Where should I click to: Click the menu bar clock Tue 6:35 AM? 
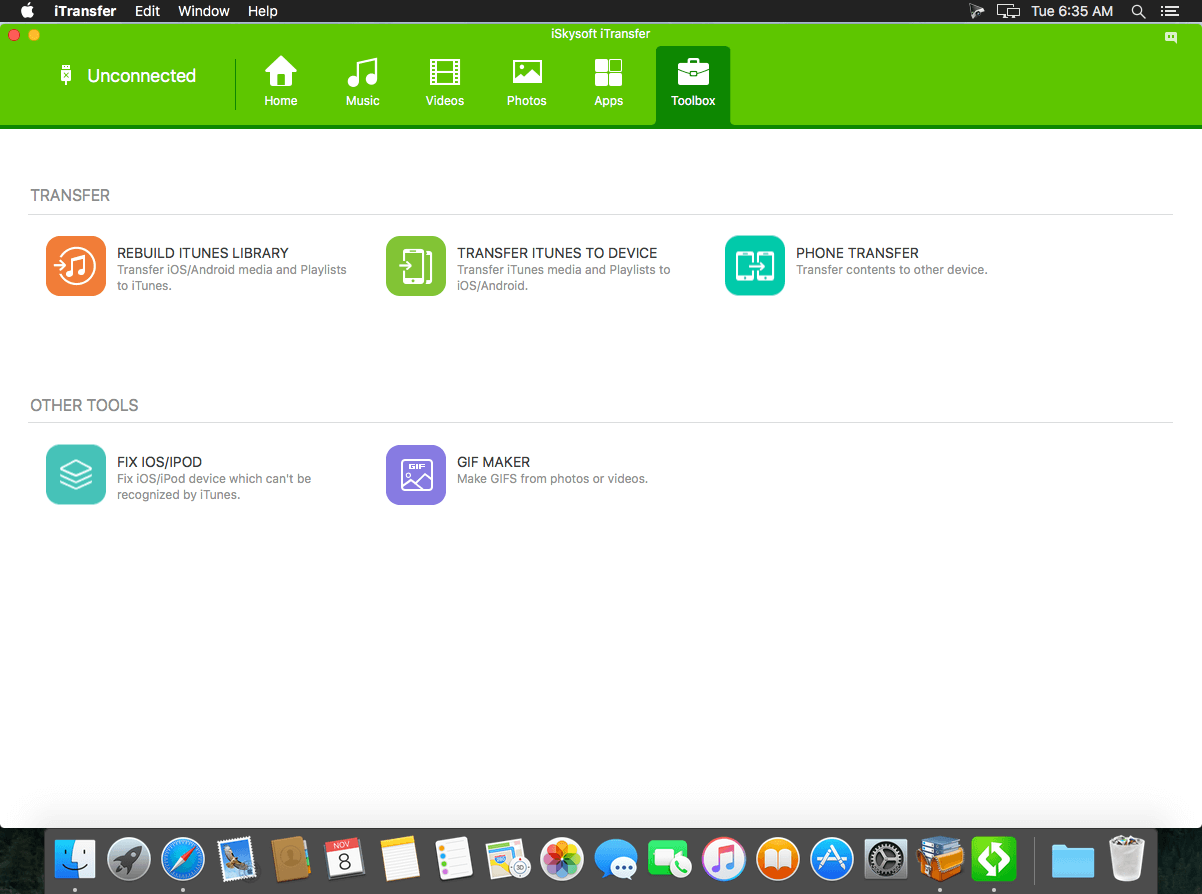tap(1072, 11)
